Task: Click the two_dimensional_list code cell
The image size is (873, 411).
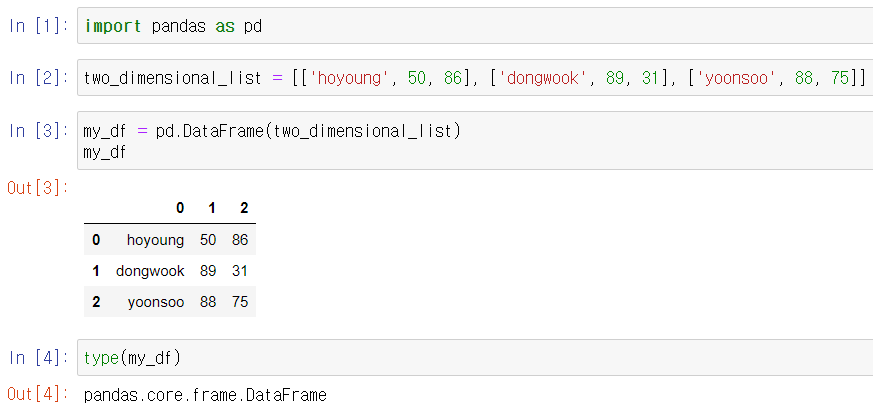Action: [475, 77]
